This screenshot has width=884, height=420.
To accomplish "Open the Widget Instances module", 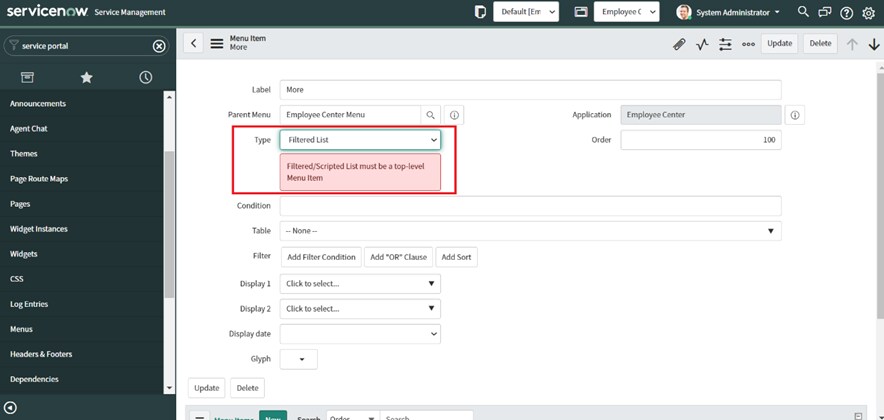I will click(x=39, y=229).
